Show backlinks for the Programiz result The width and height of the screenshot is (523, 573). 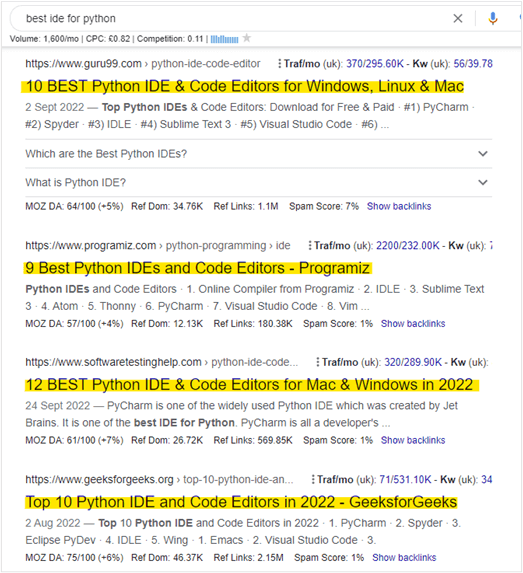(413, 324)
